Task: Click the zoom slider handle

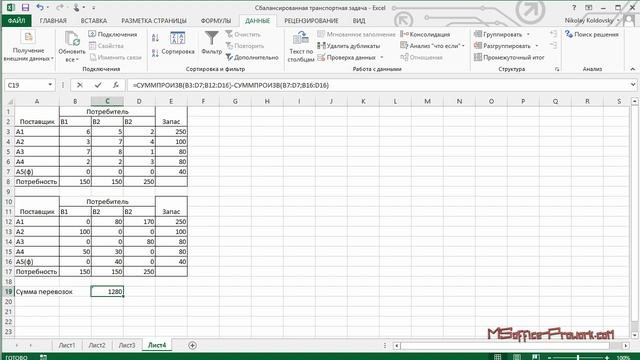Action: [x=578, y=358]
